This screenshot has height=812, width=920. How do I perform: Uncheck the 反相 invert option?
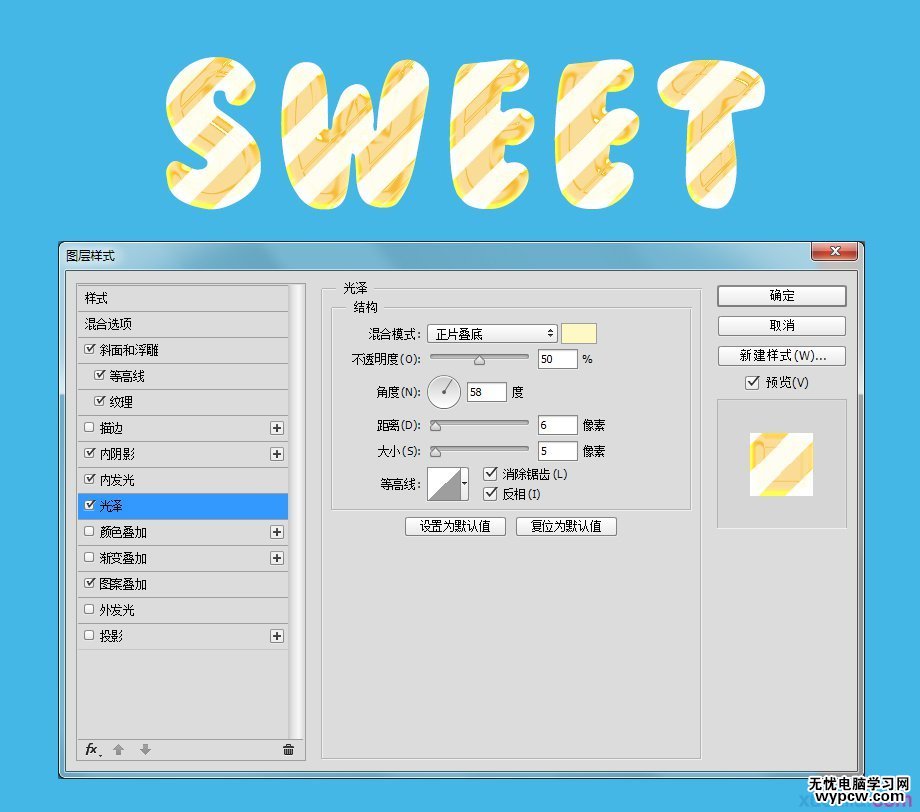pyautogui.click(x=489, y=494)
